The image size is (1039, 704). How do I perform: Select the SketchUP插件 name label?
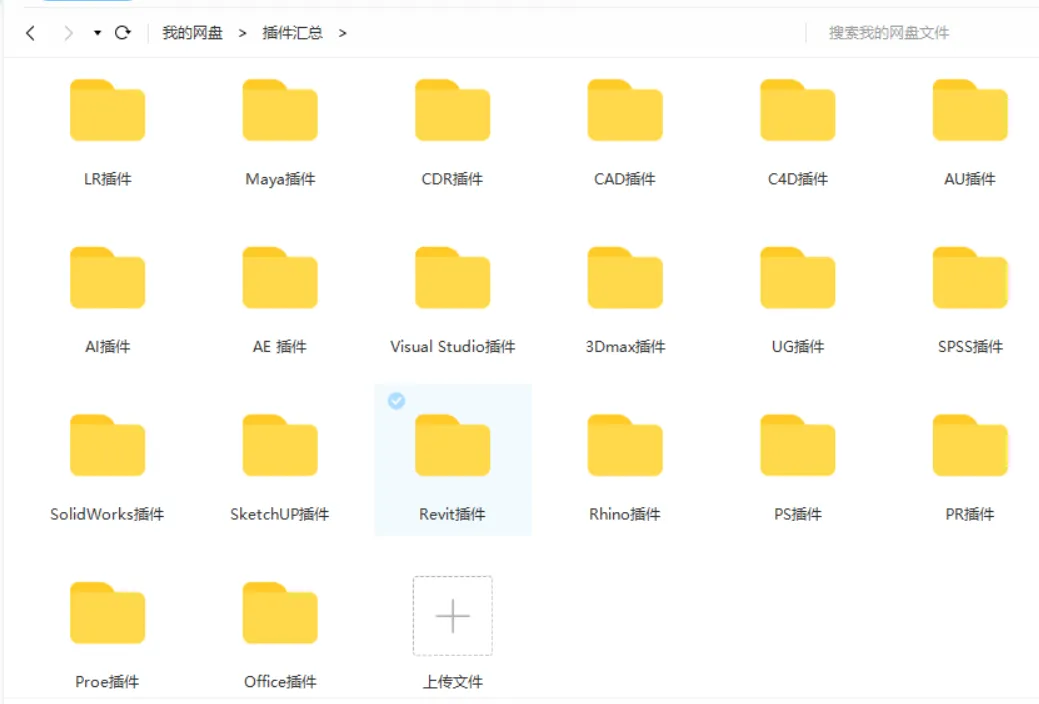[280, 514]
